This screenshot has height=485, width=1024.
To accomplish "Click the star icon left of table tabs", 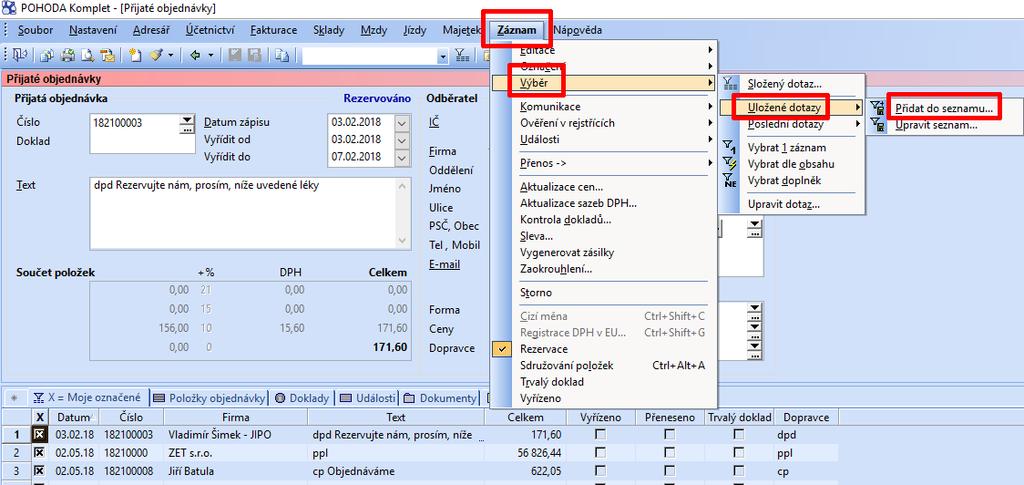I will pos(14,398).
